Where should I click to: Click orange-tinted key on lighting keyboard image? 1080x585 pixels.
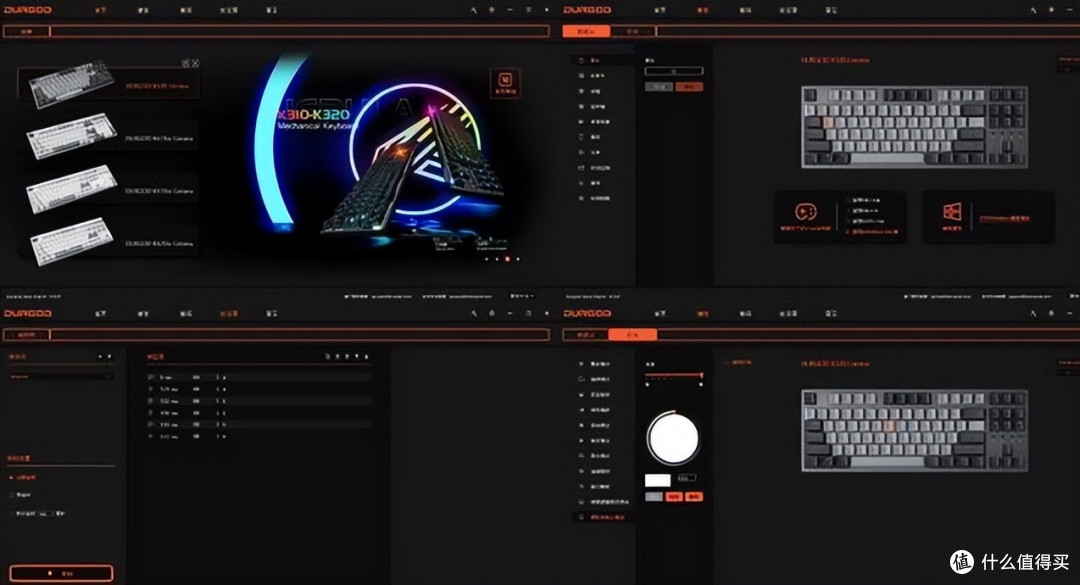click(x=889, y=427)
